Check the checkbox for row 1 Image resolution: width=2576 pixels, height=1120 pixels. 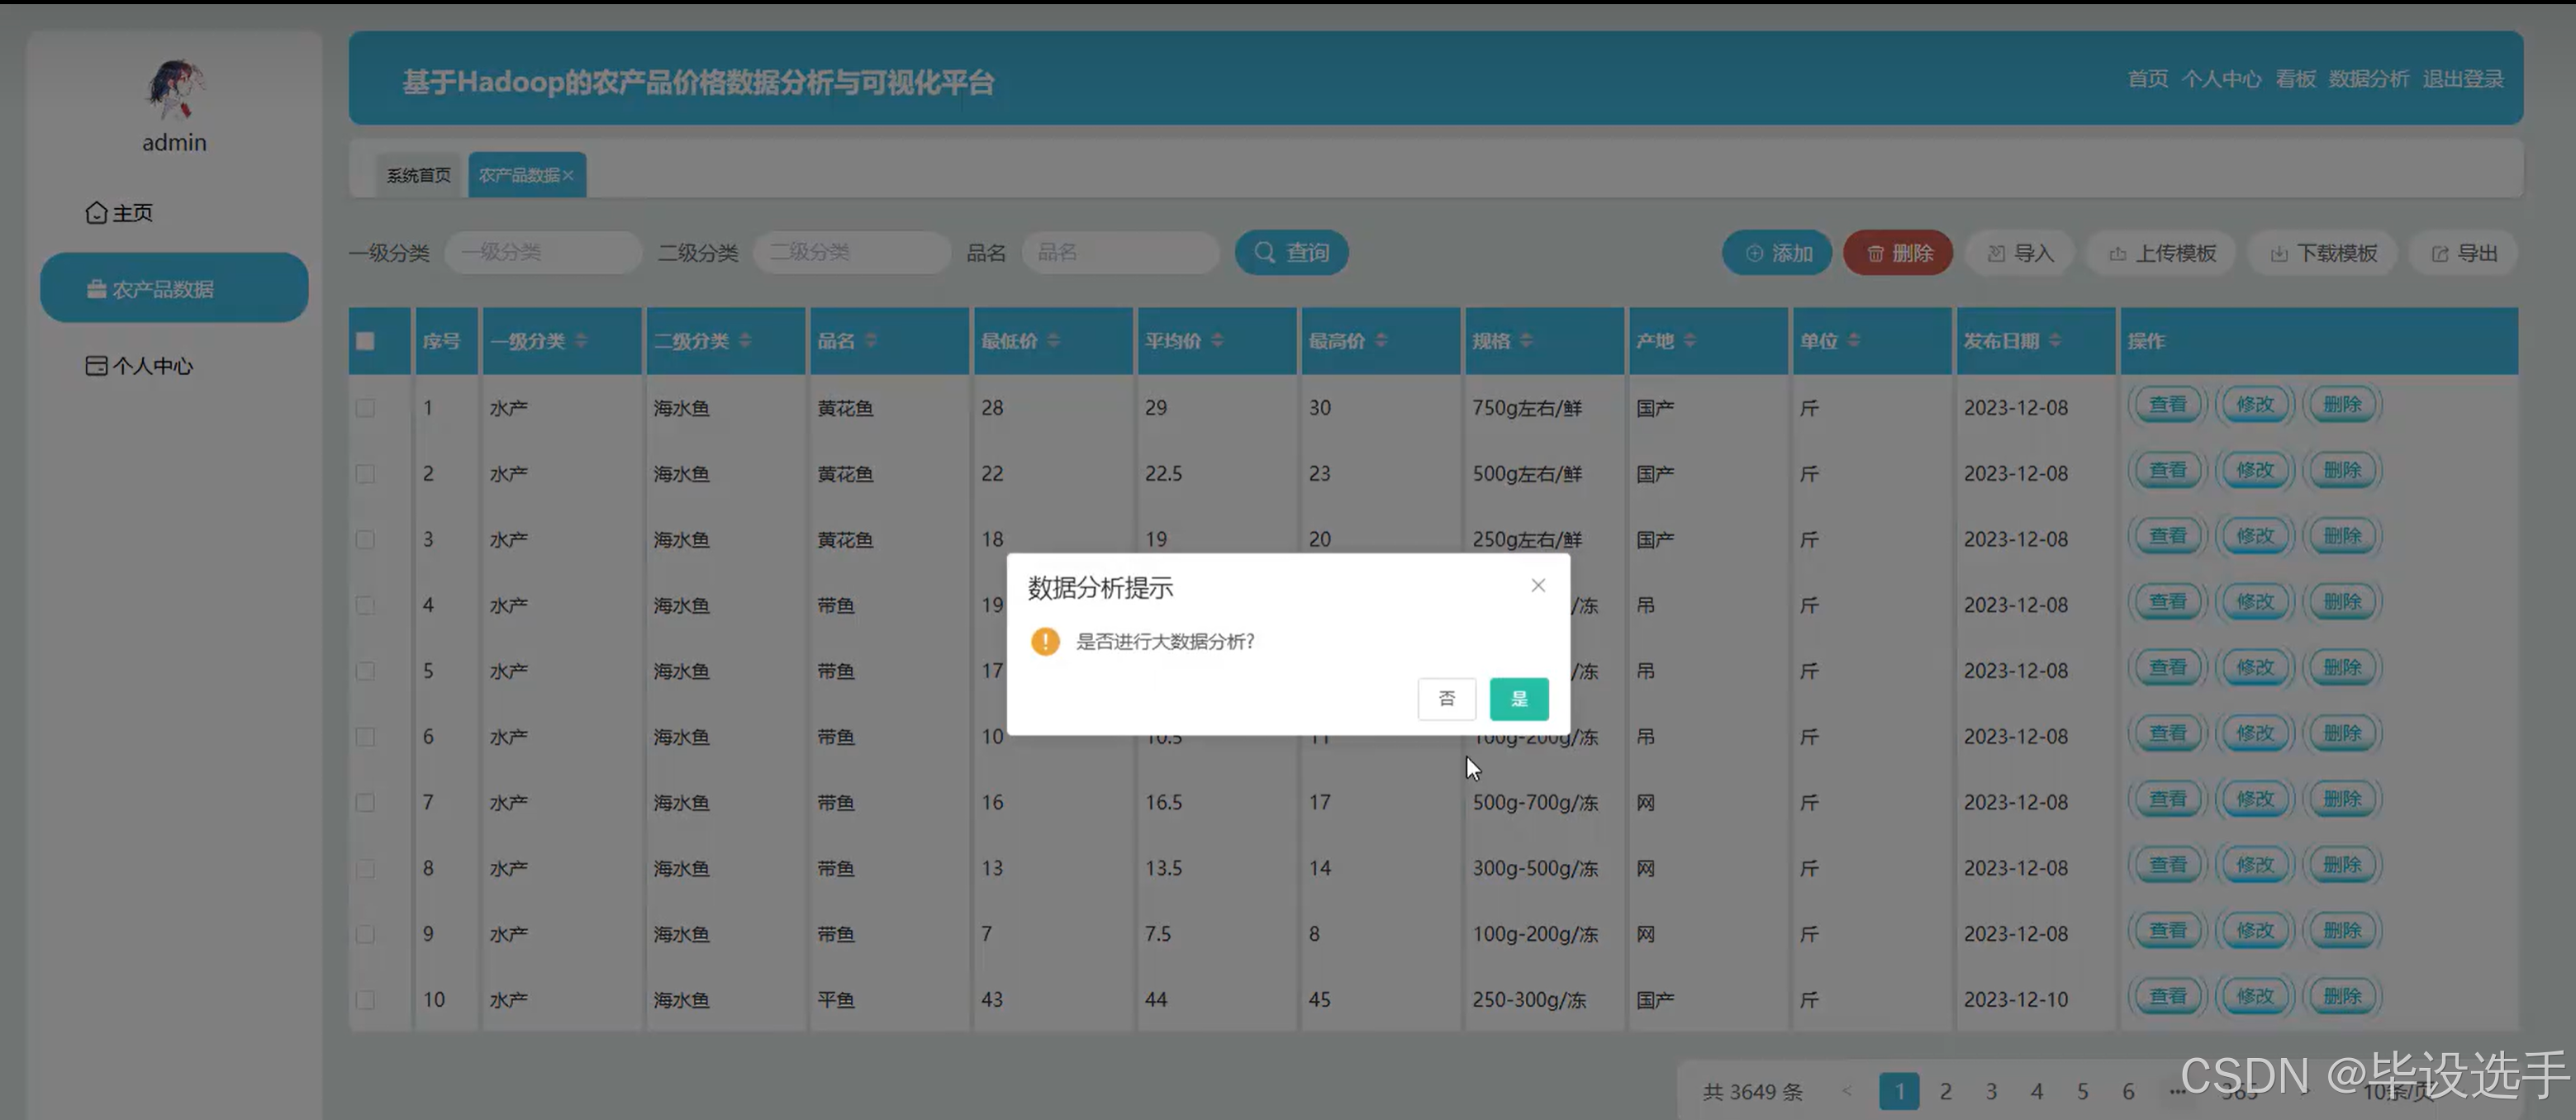pyautogui.click(x=365, y=408)
